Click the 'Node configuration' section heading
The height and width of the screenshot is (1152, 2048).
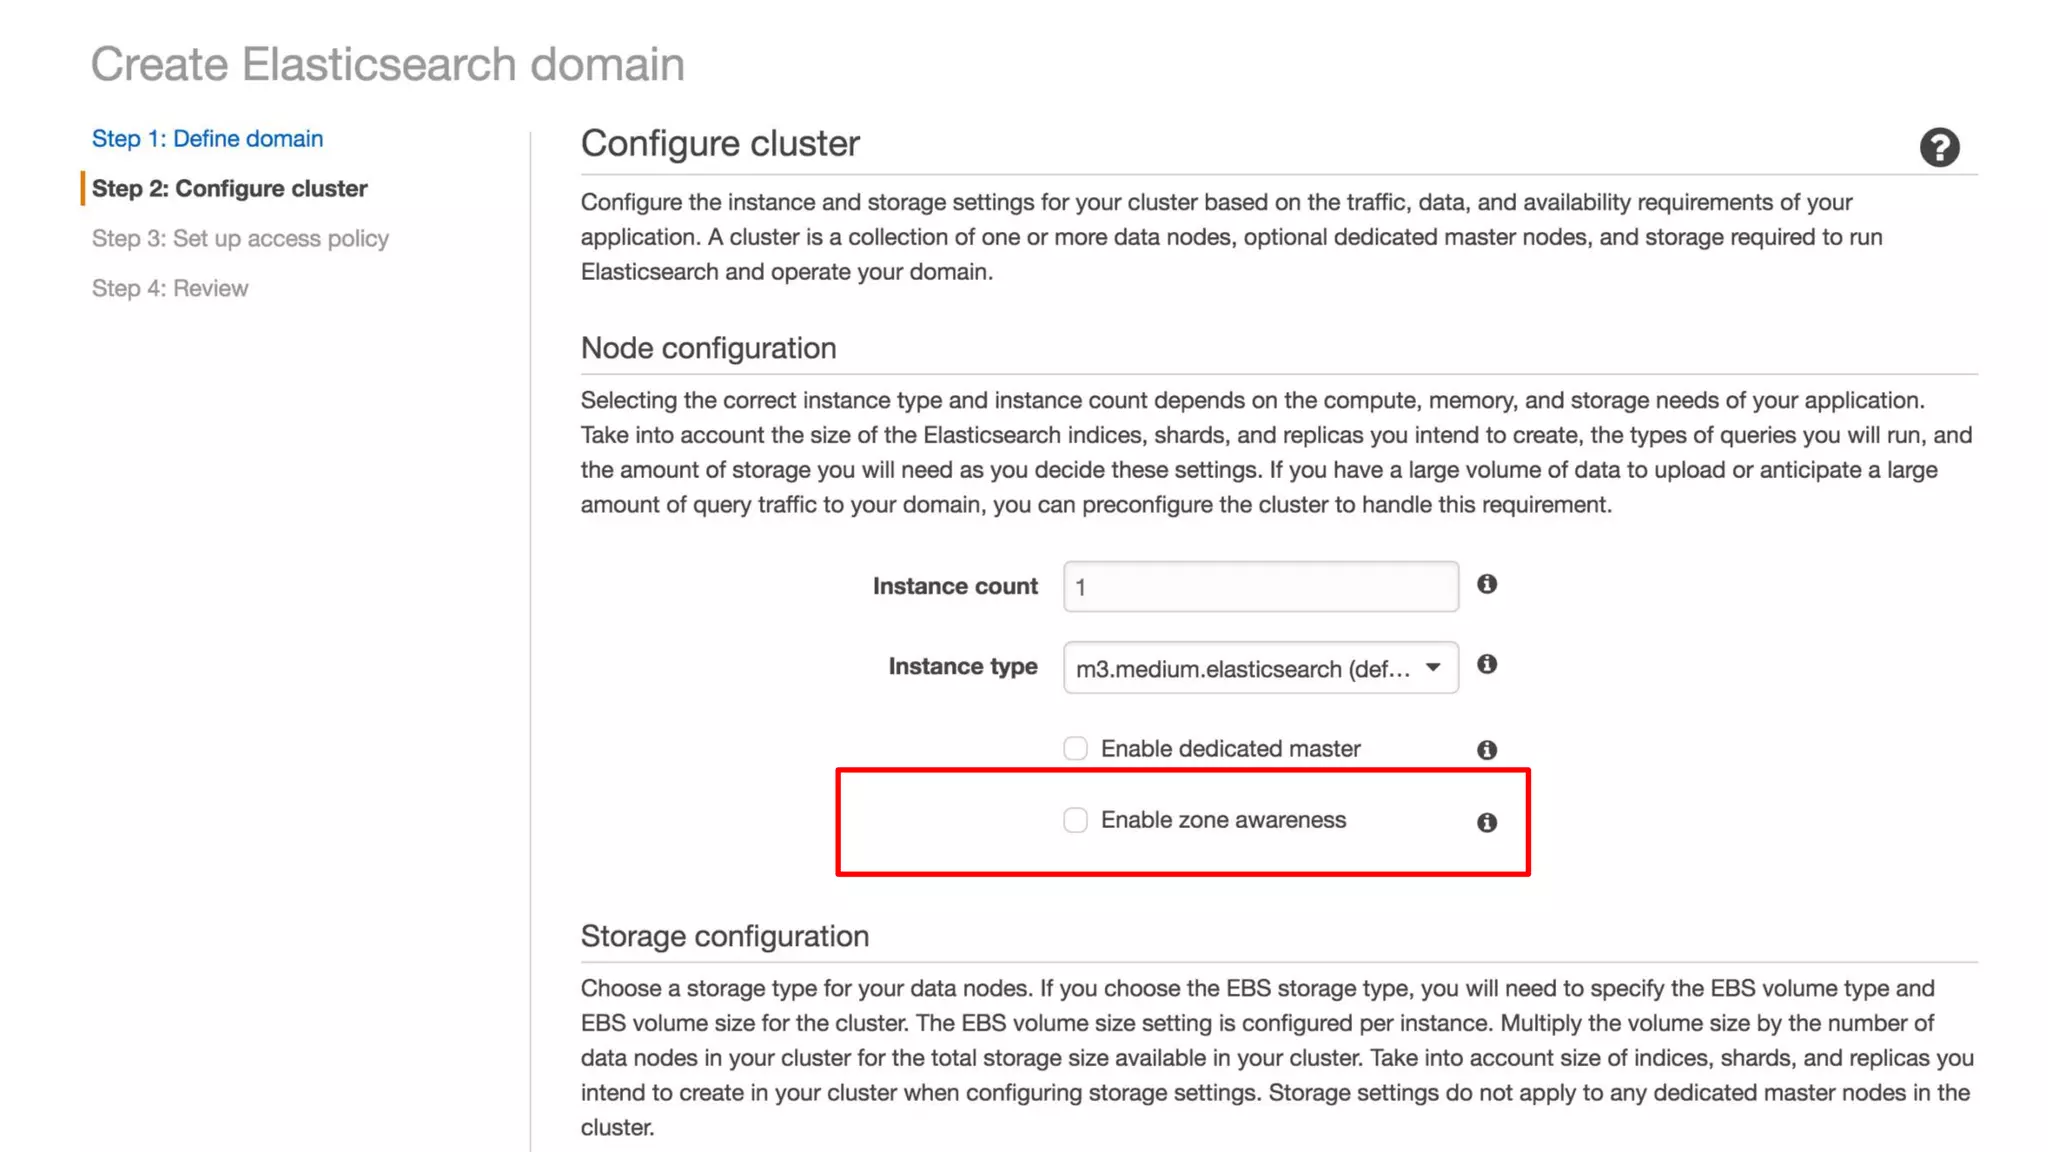(708, 348)
